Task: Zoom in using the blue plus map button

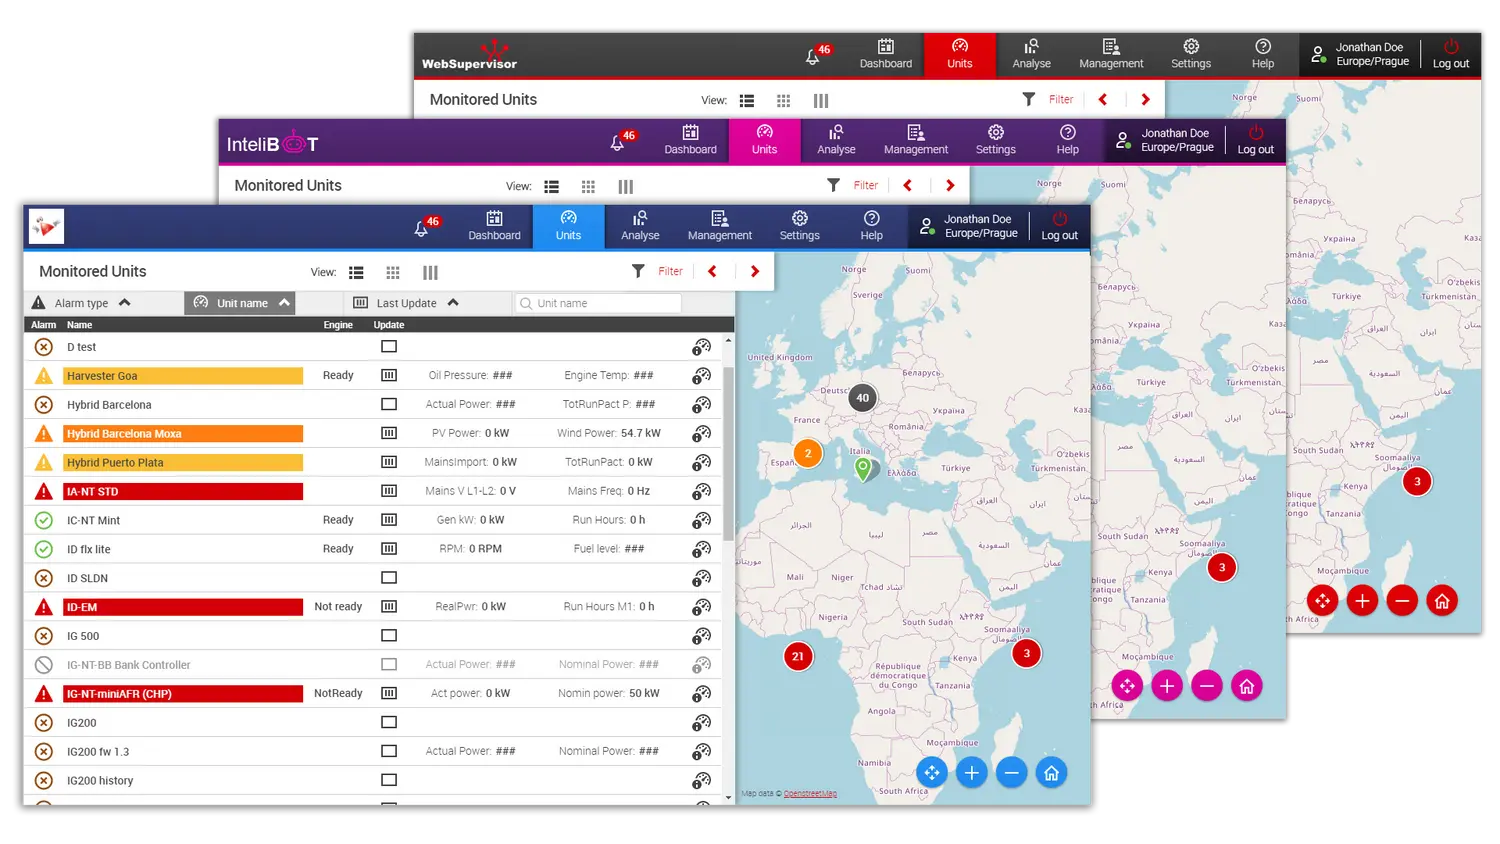Action: coord(971,773)
